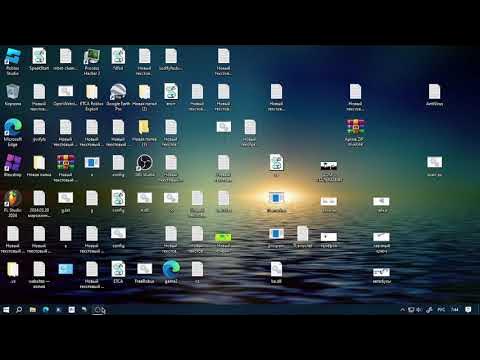Open the Process Hacker 2 shortcut
The width and height of the screenshot is (480, 360).
click(x=92, y=61)
